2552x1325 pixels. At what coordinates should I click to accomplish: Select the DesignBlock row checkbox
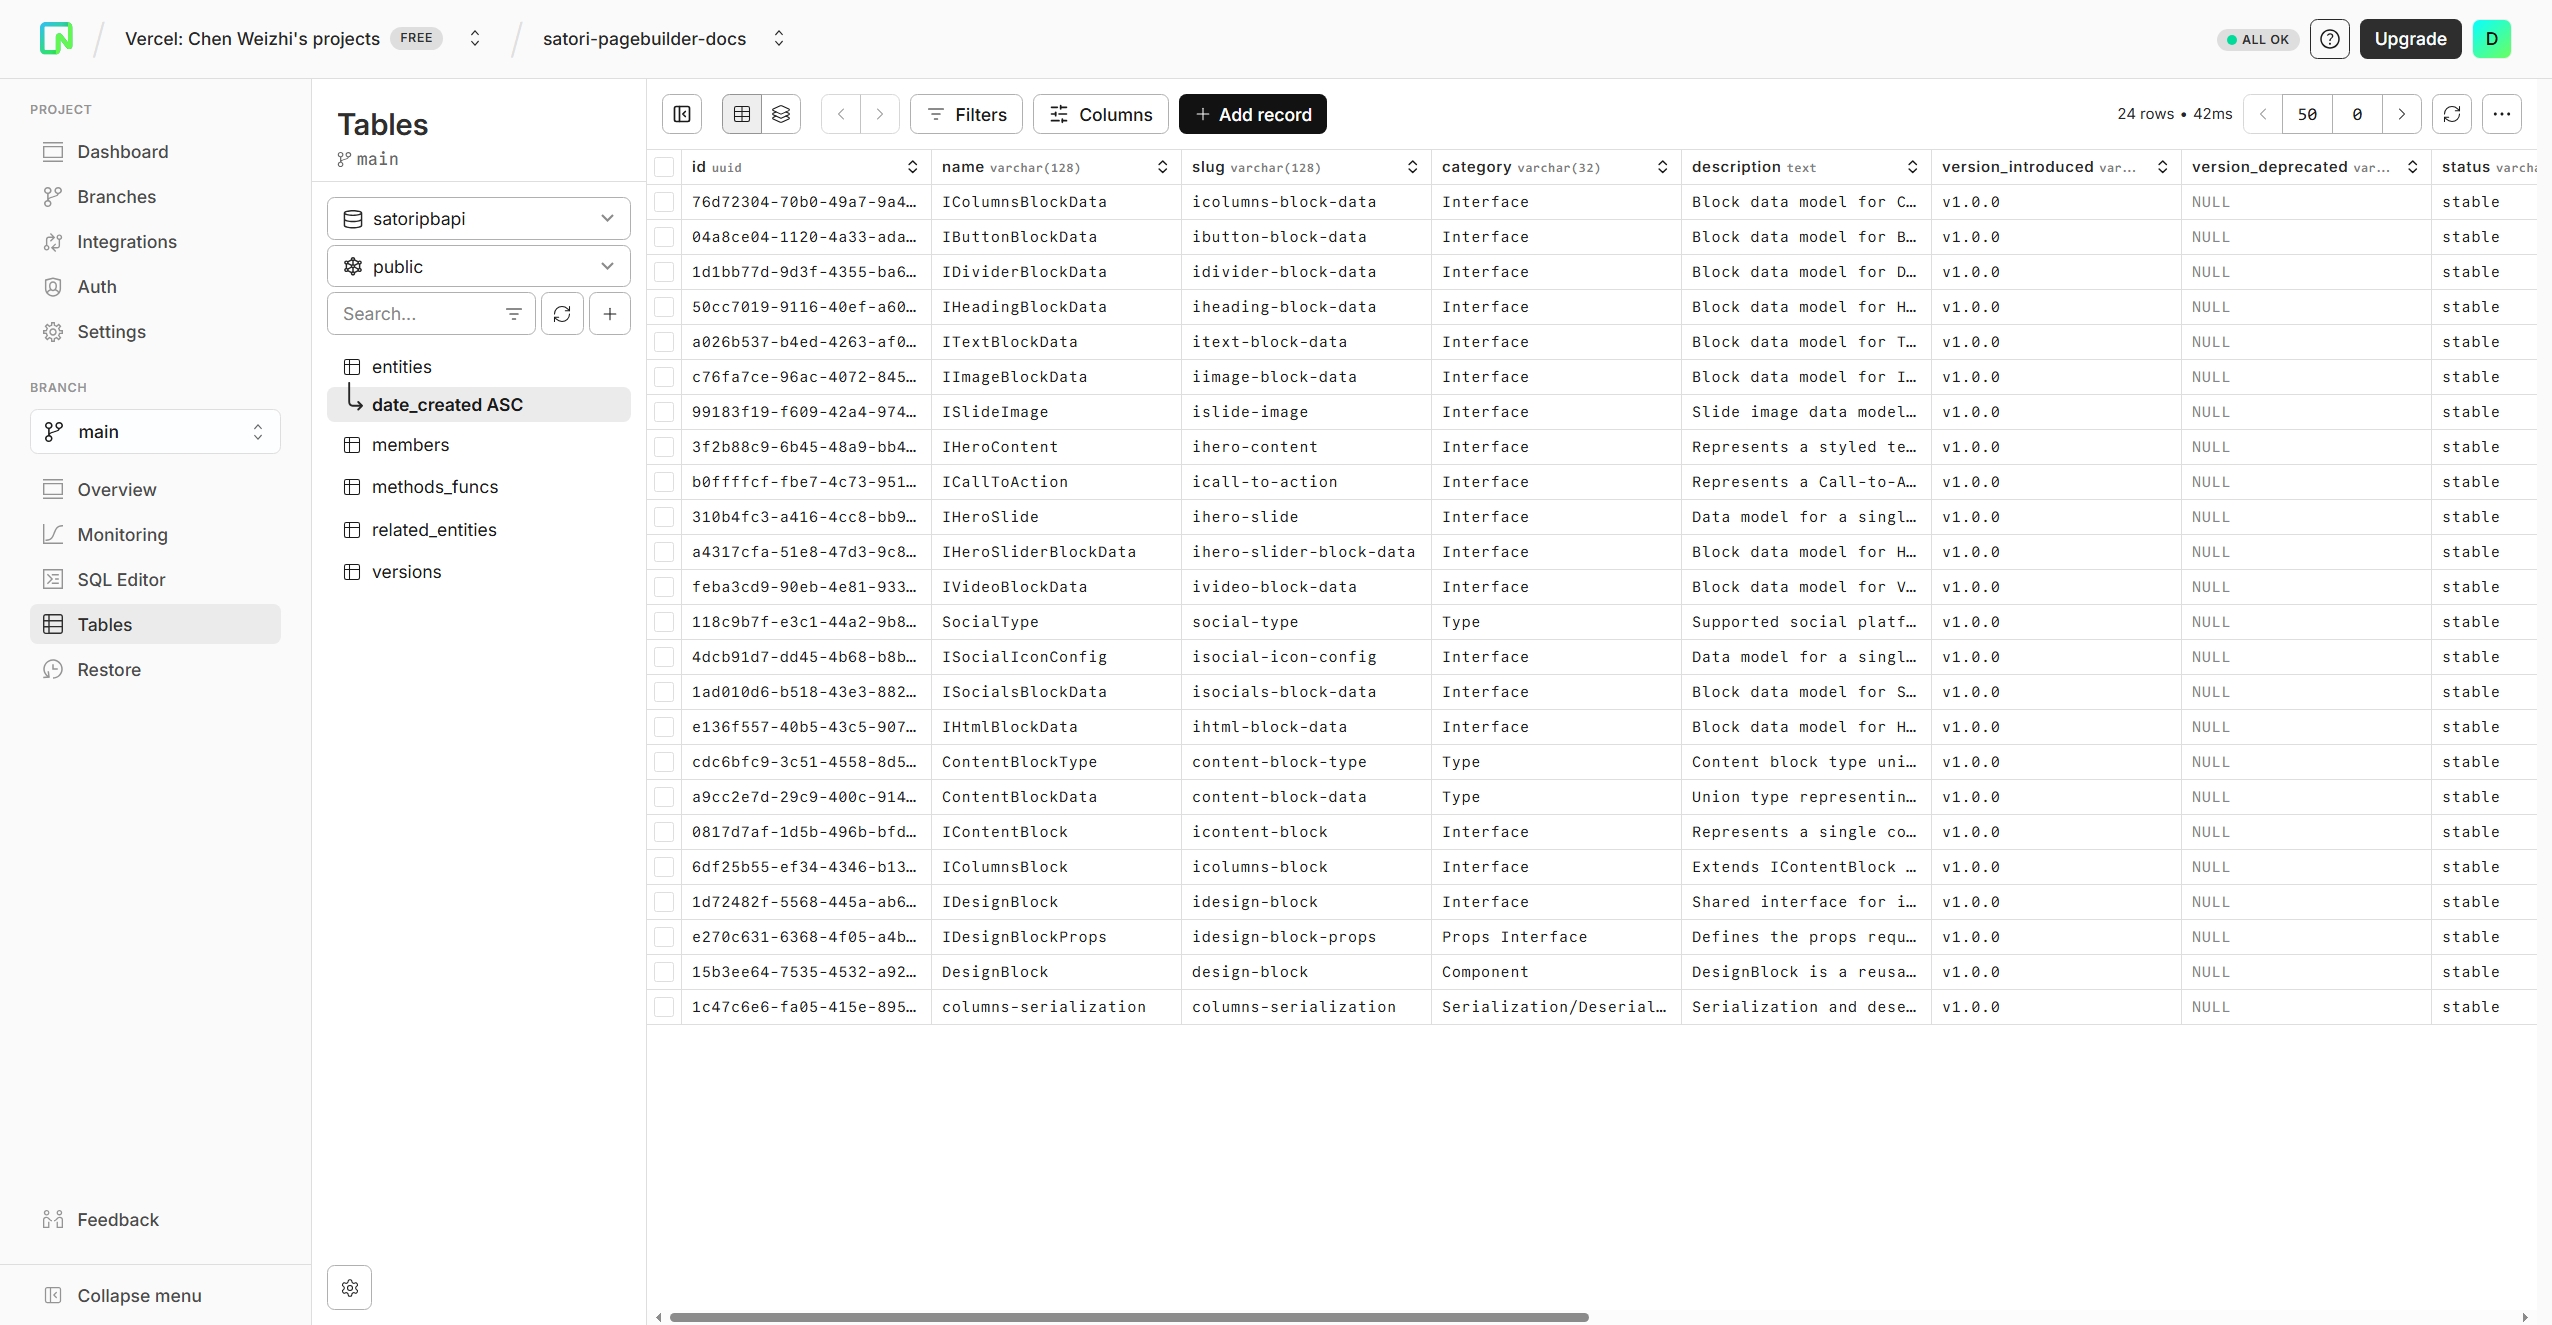(x=664, y=971)
